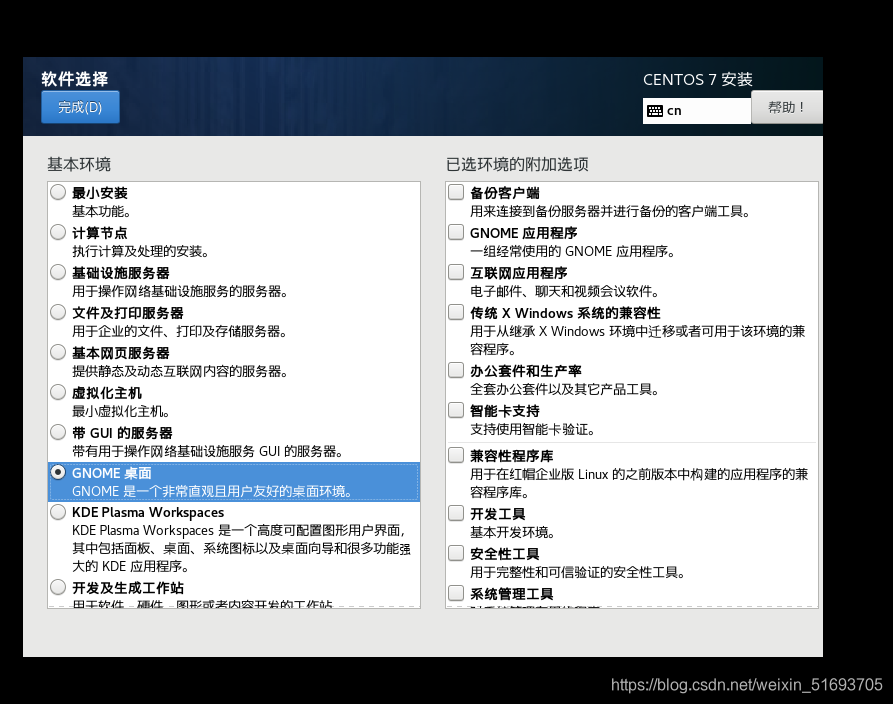Screen dimensions: 893x704
Task: Tick the 开发工具 checkbox
Action: click(x=456, y=513)
